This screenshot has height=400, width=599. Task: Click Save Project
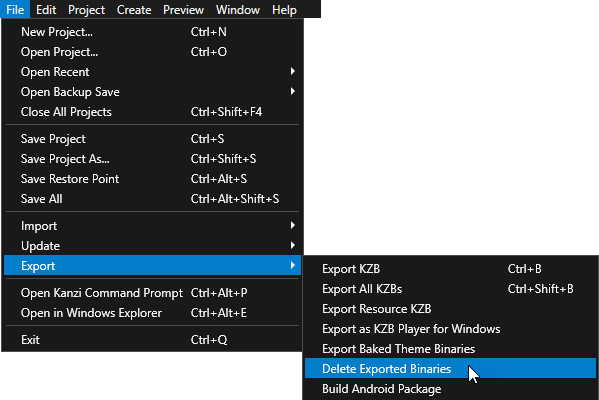pos(152,139)
